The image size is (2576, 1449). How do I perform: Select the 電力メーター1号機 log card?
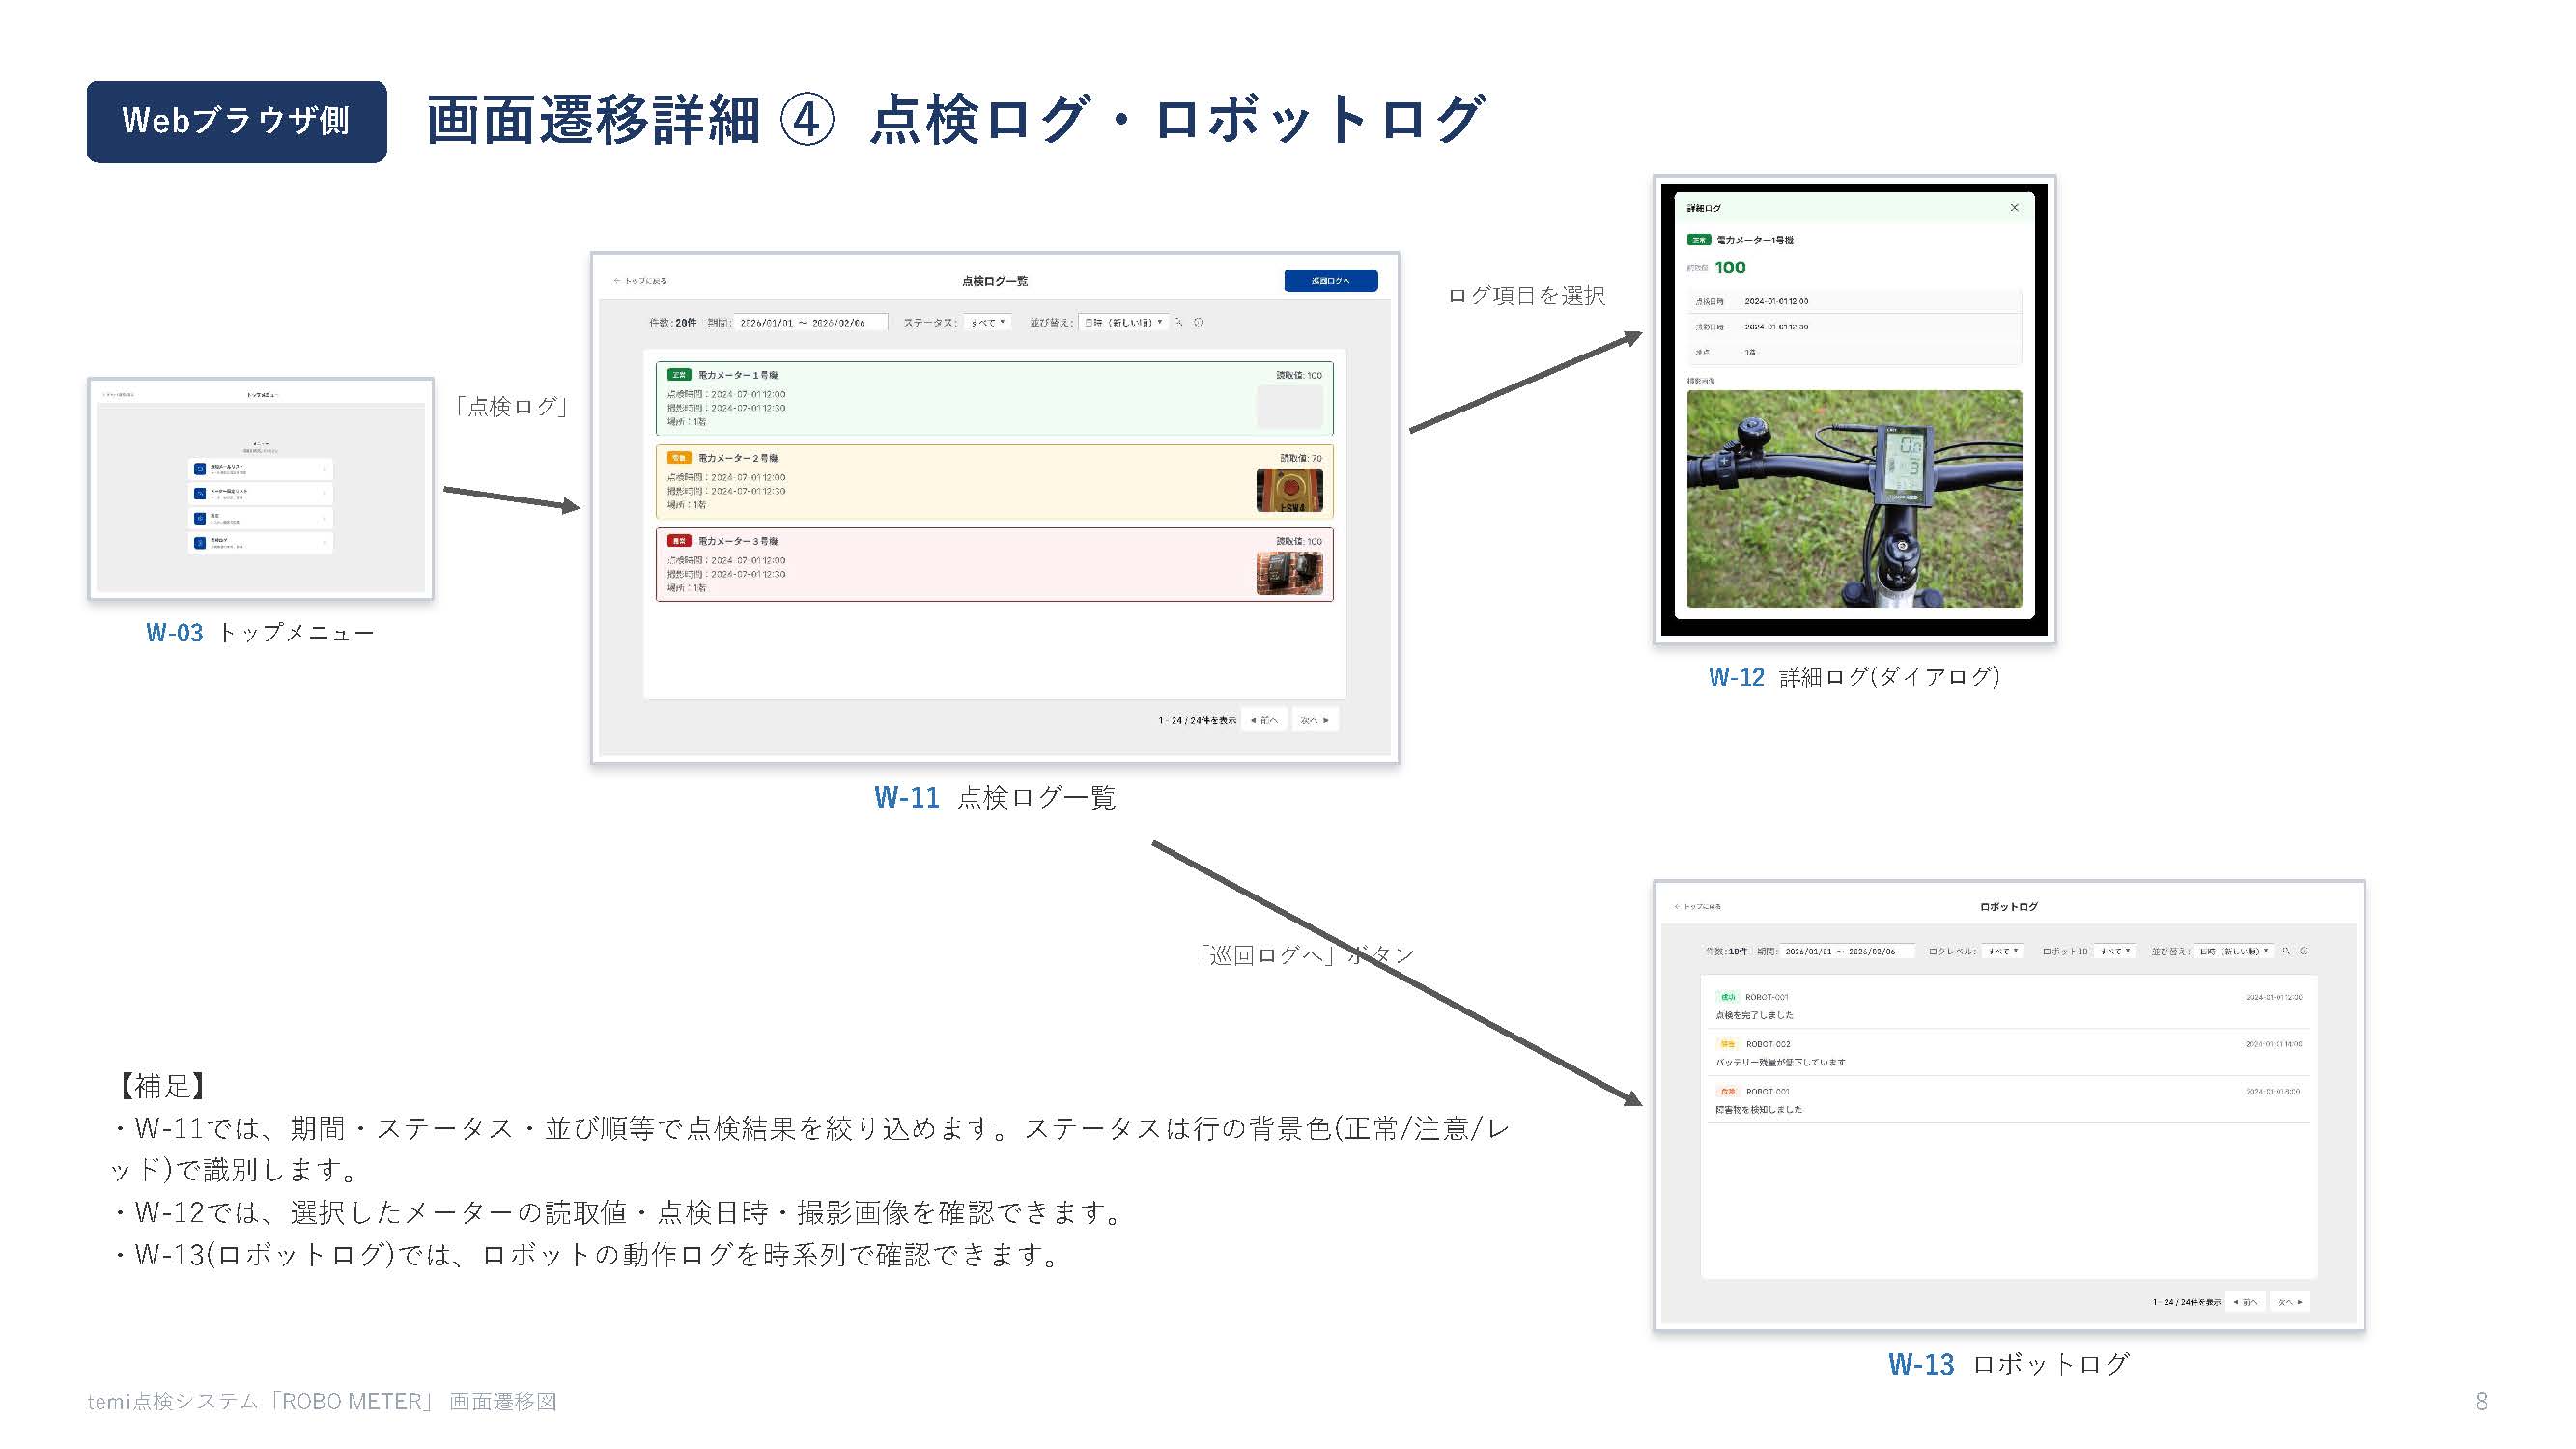[994, 398]
